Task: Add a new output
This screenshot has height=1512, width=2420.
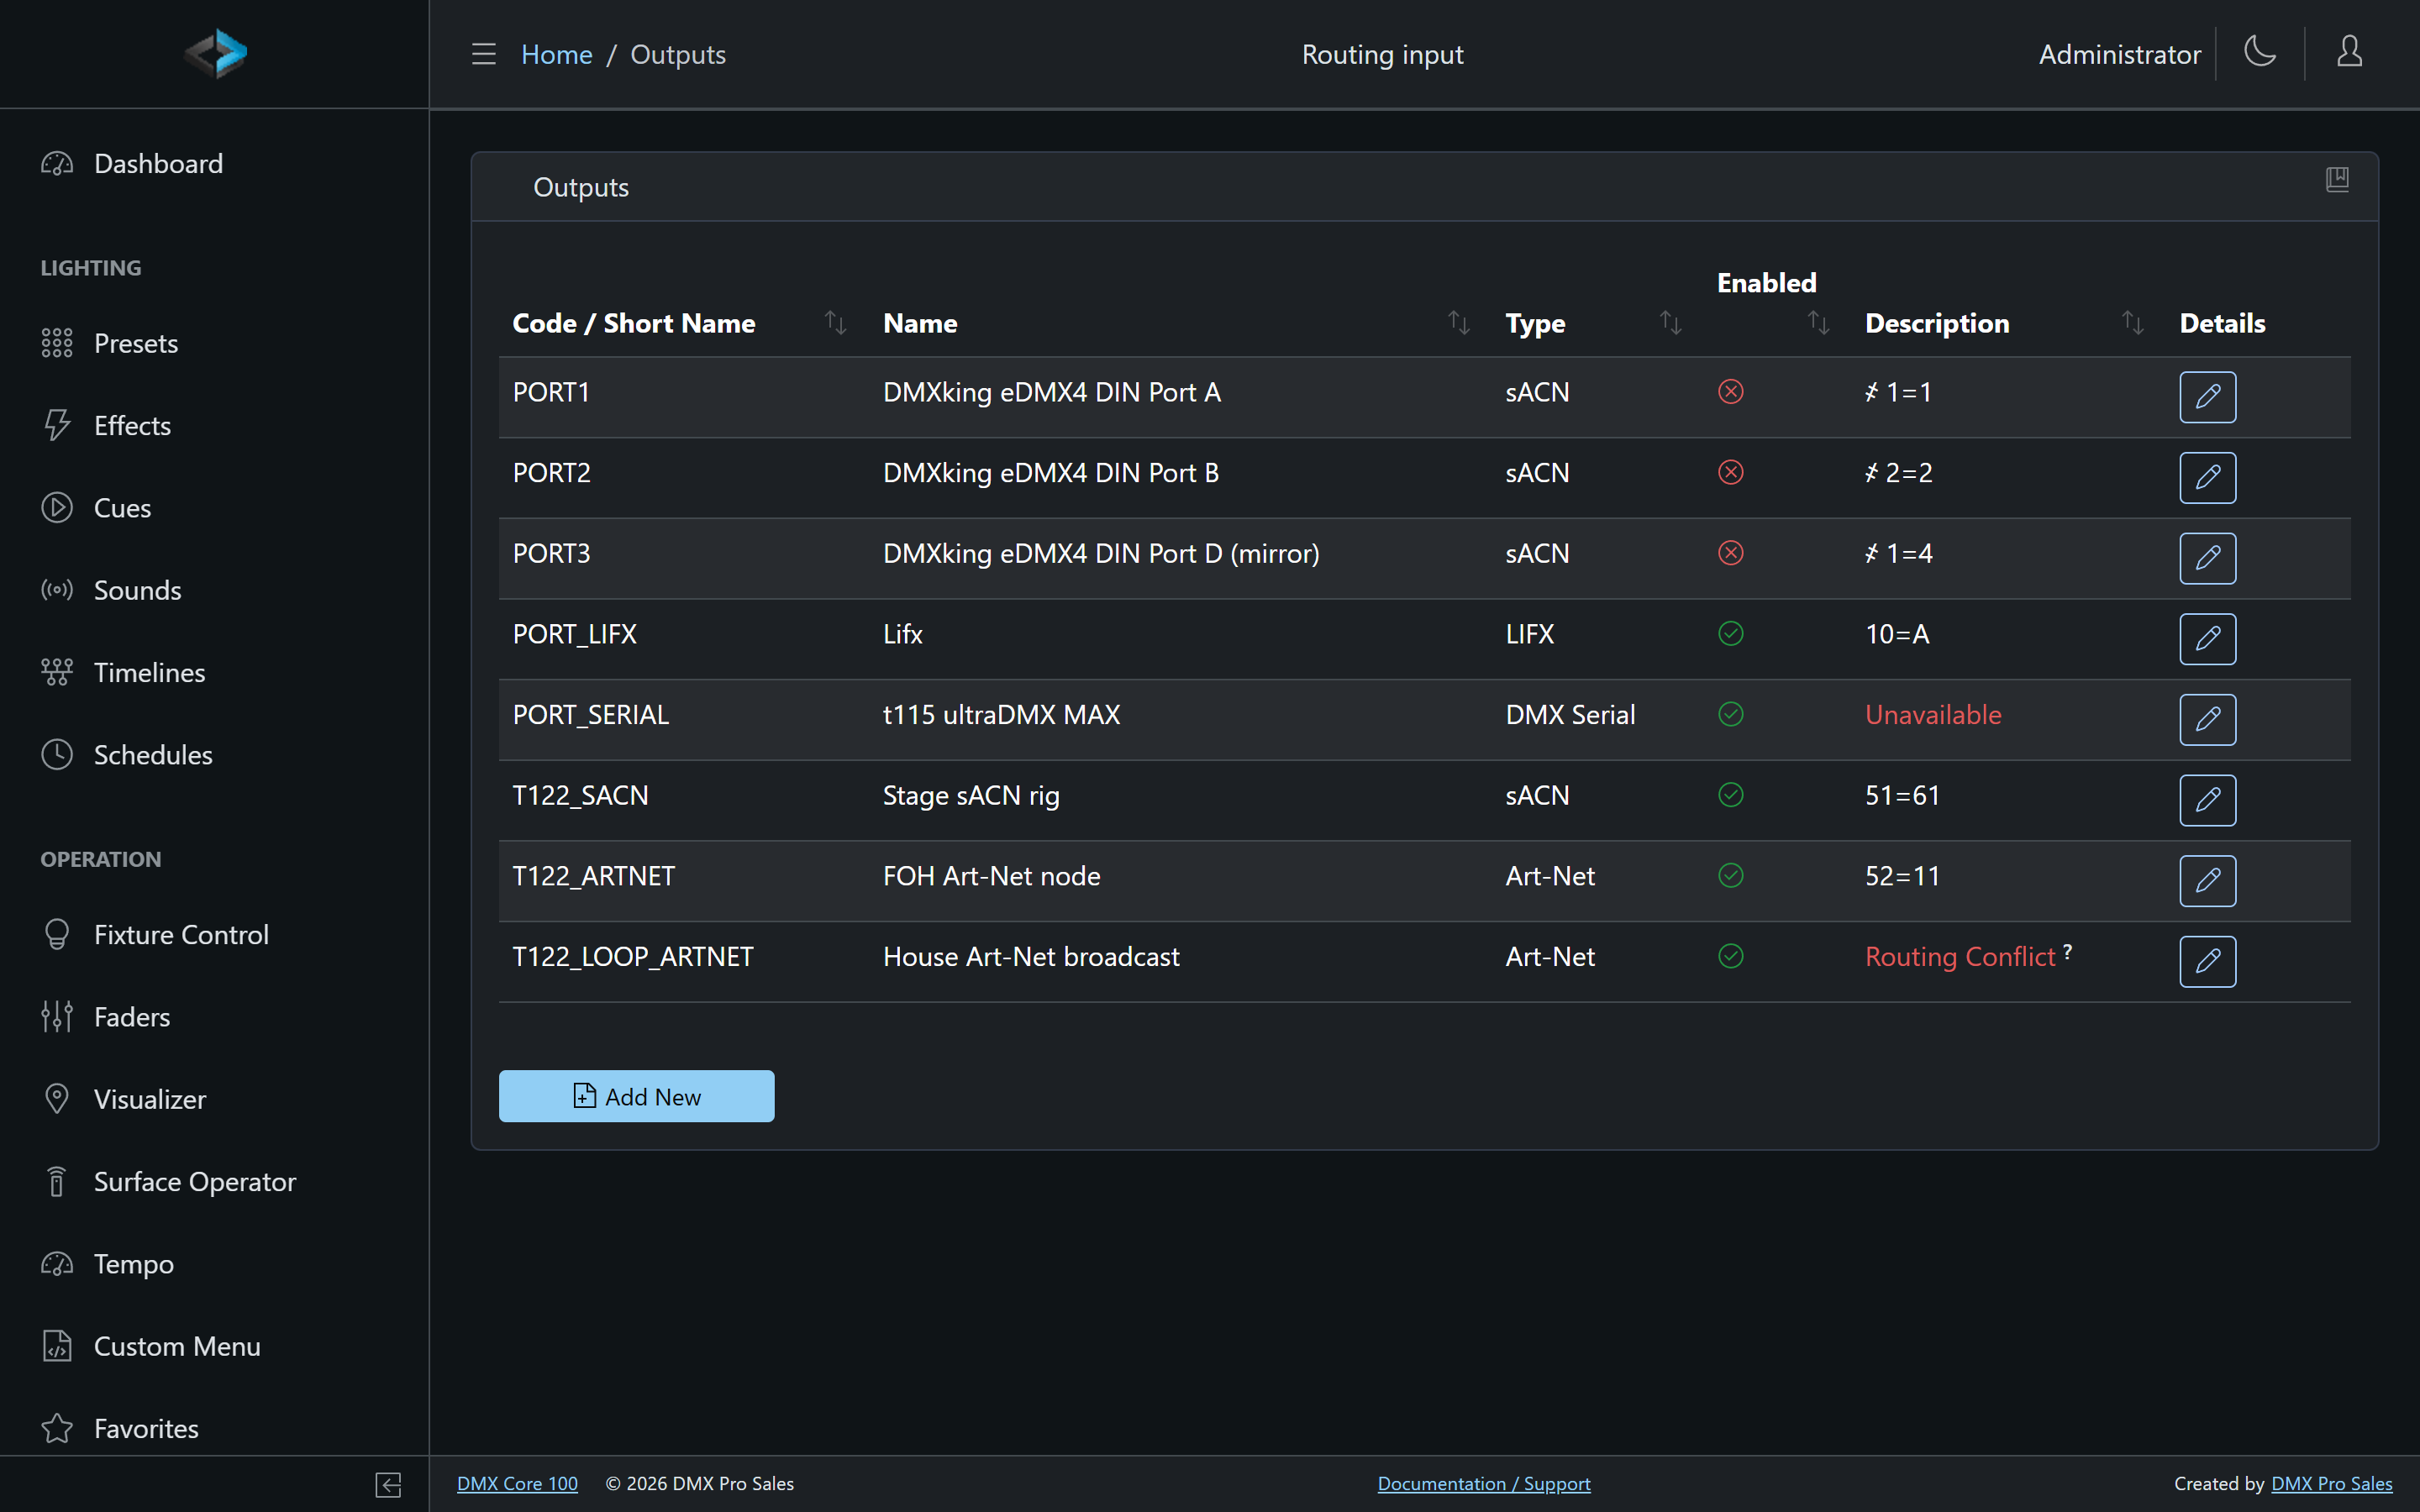Action: tap(636, 1096)
